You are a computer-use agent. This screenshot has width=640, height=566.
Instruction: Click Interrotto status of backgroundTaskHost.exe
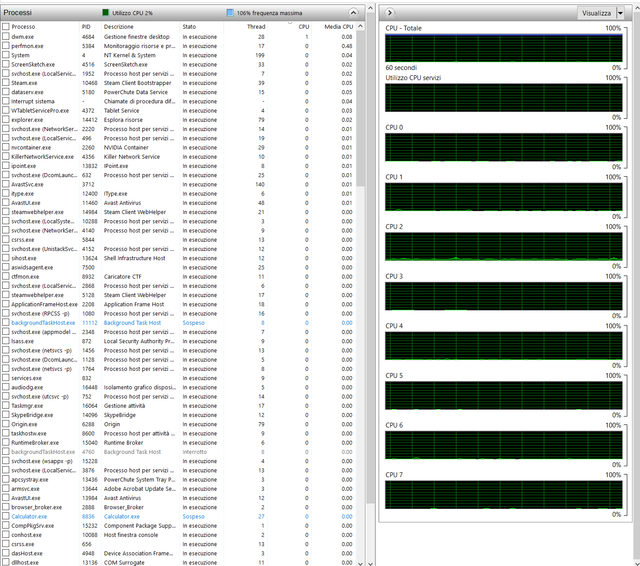tap(195, 452)
